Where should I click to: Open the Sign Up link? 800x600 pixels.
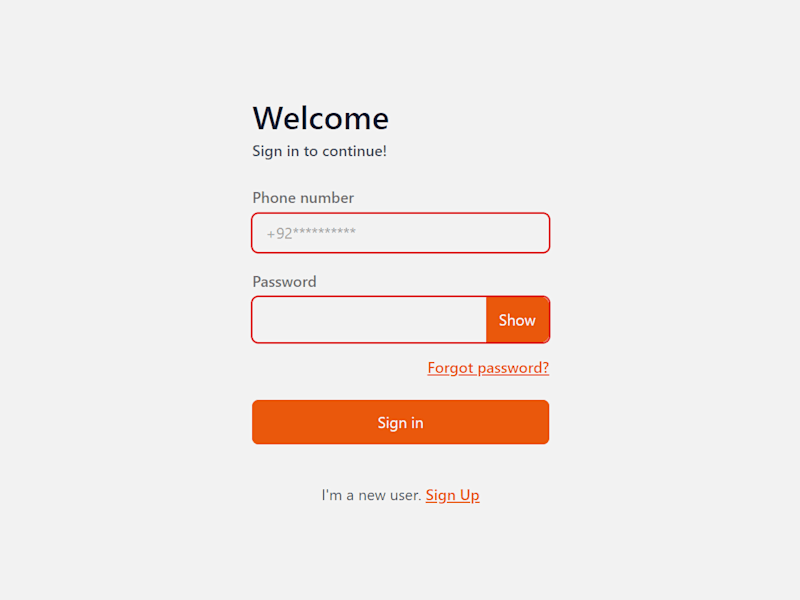point(453,495)
